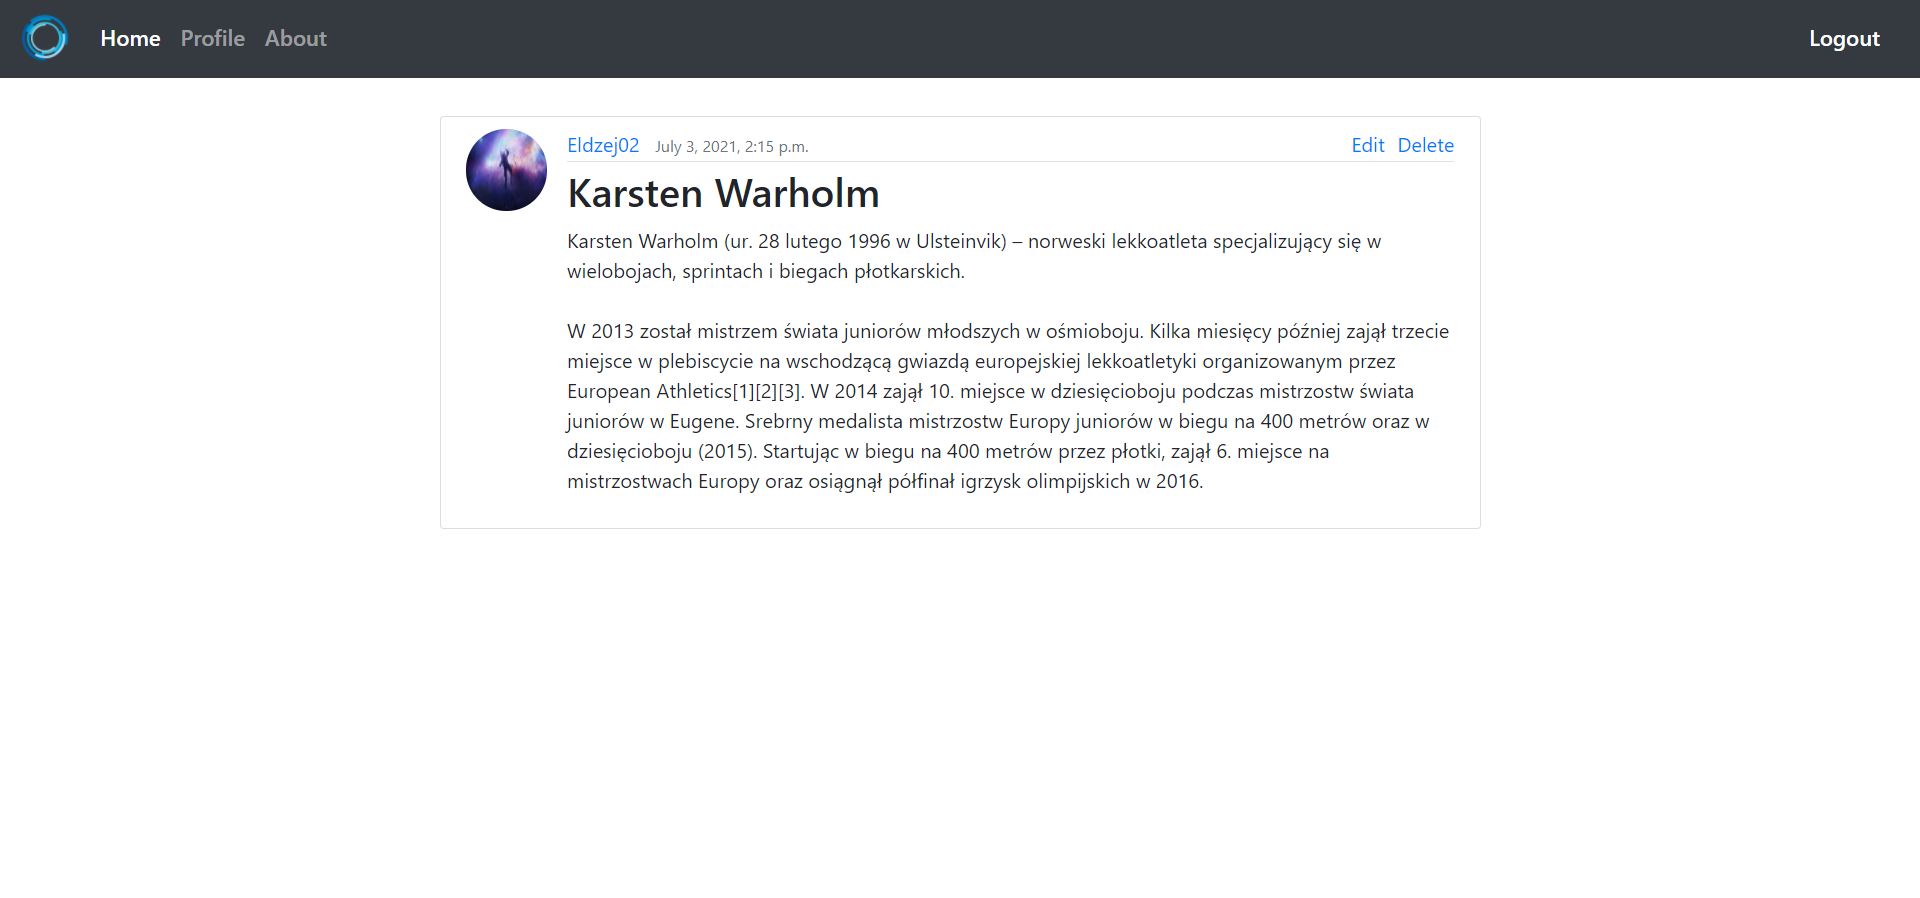Edit the Karsten Warholm post

click(x=1367, y=145)
